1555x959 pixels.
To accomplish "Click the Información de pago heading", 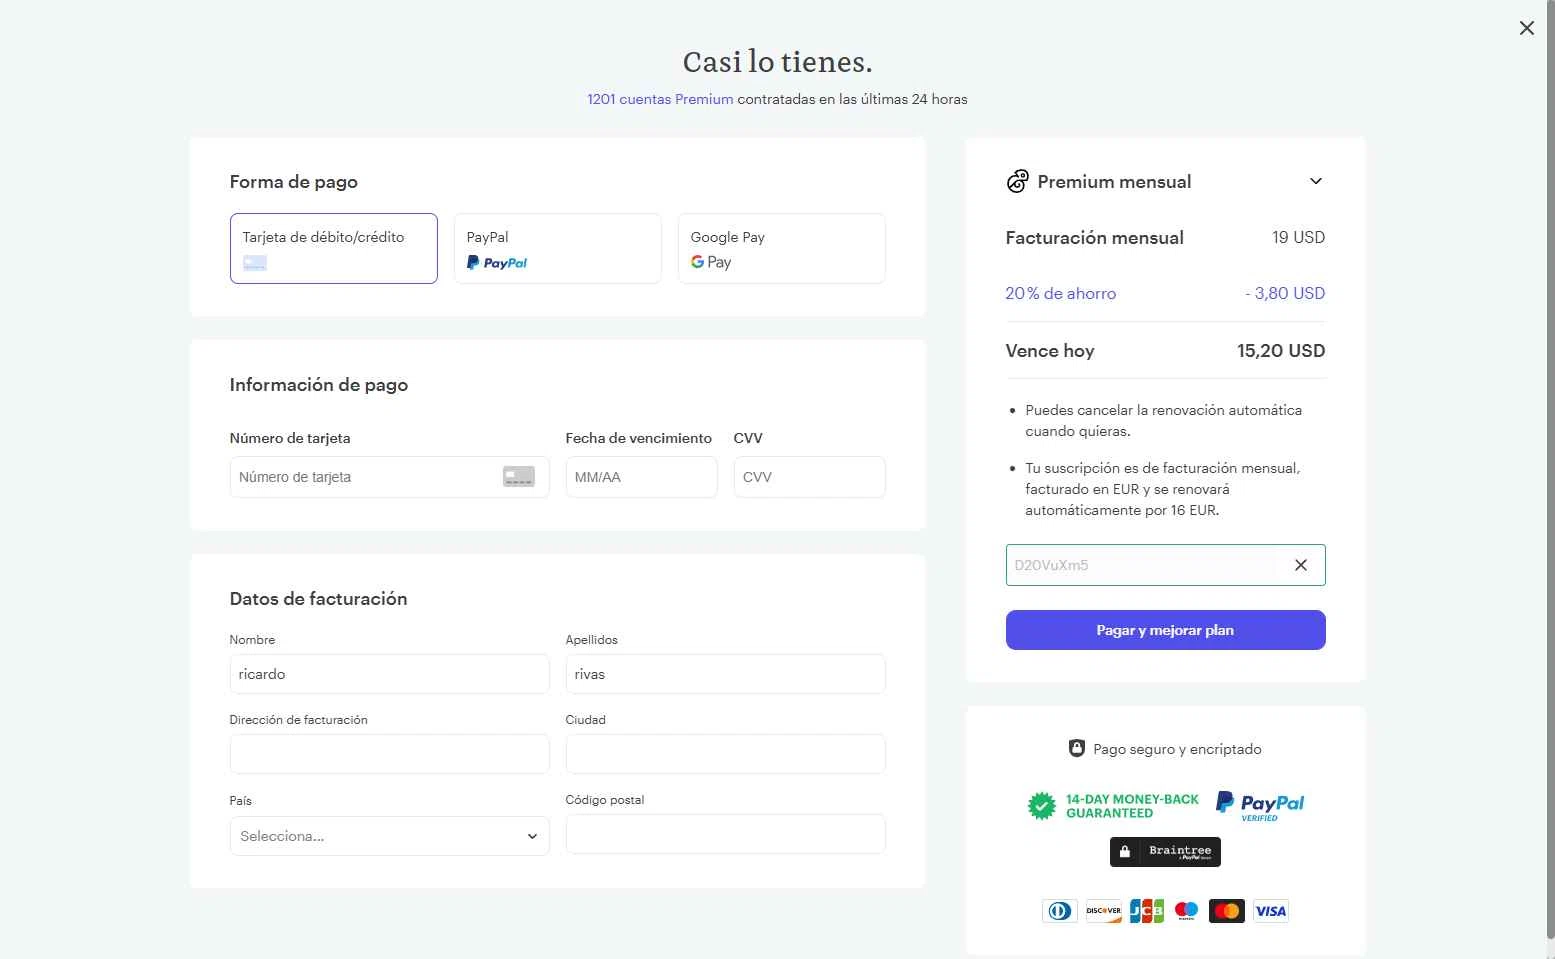I will point(319,385).
